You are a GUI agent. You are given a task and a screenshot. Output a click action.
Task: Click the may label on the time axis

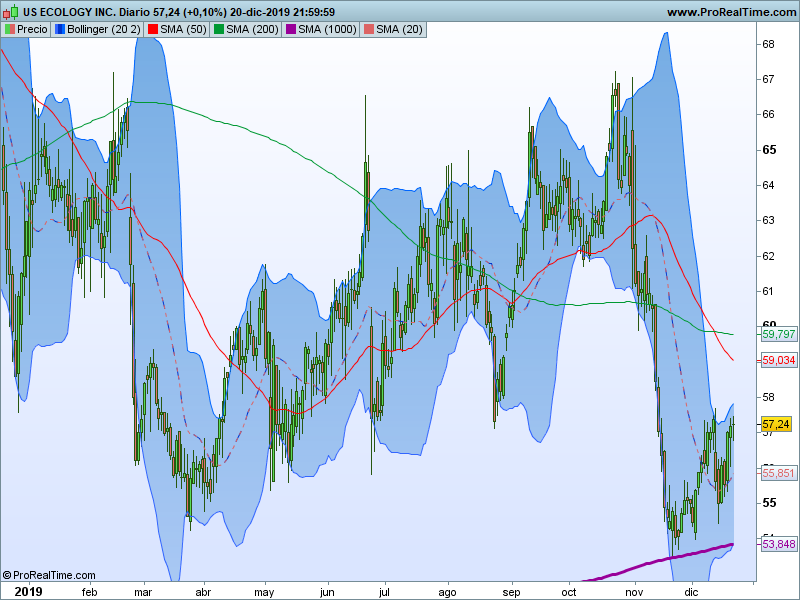[x=264, y=592]
